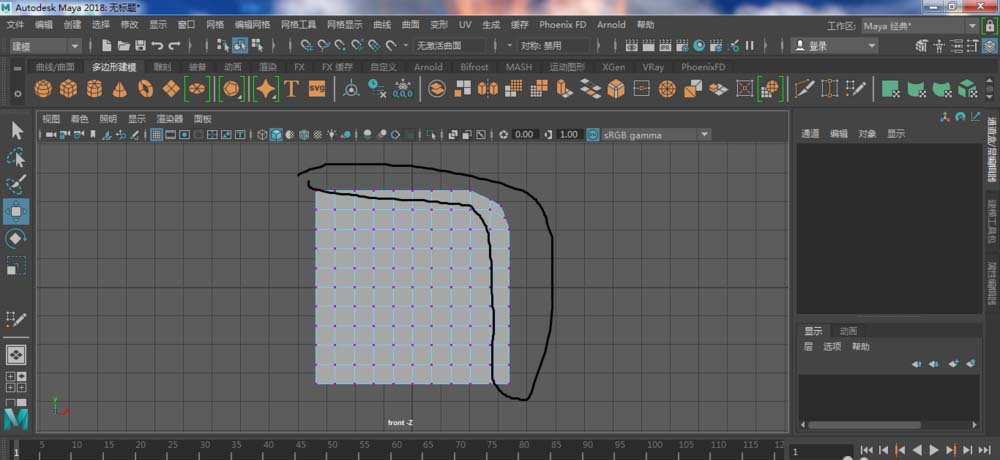
Task: Click the polygon cube shelf icon
Action: 68,89
